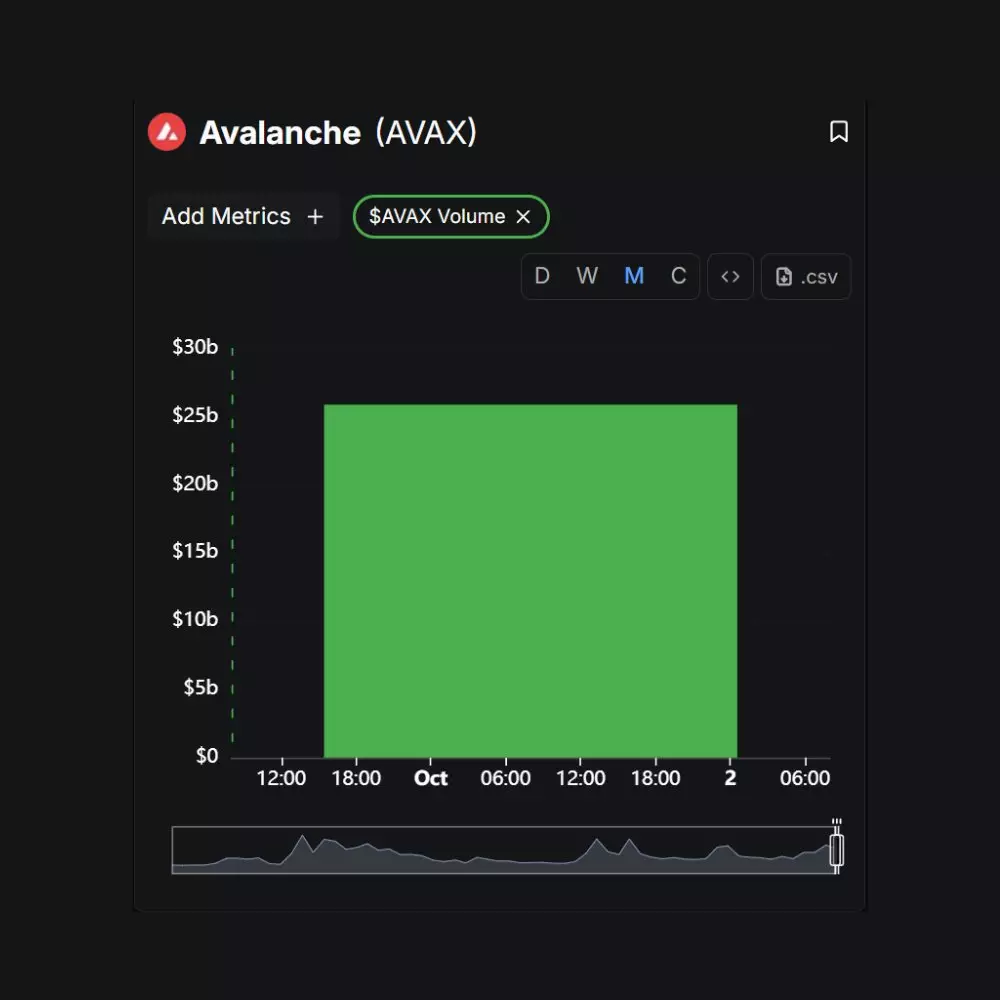Screen dimensions: 1000x1000
Task: Click the (AVAX) ticker symbol
Action: coord(426,132)
